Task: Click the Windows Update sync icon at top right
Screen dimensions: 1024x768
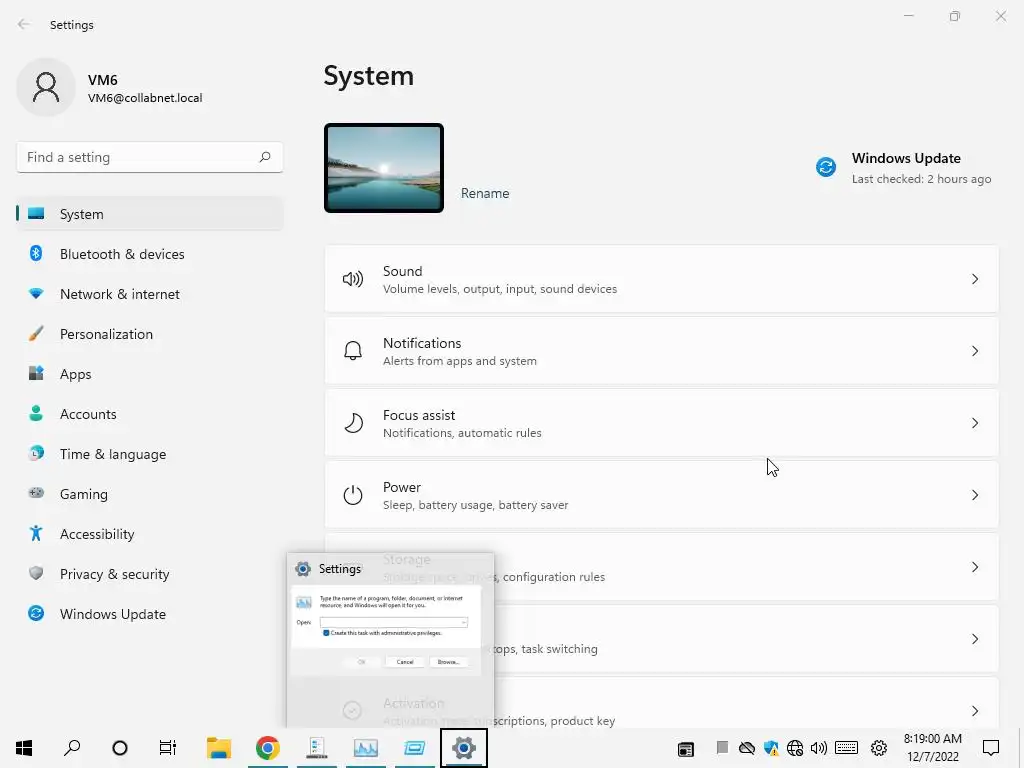Action: (825, 167)
